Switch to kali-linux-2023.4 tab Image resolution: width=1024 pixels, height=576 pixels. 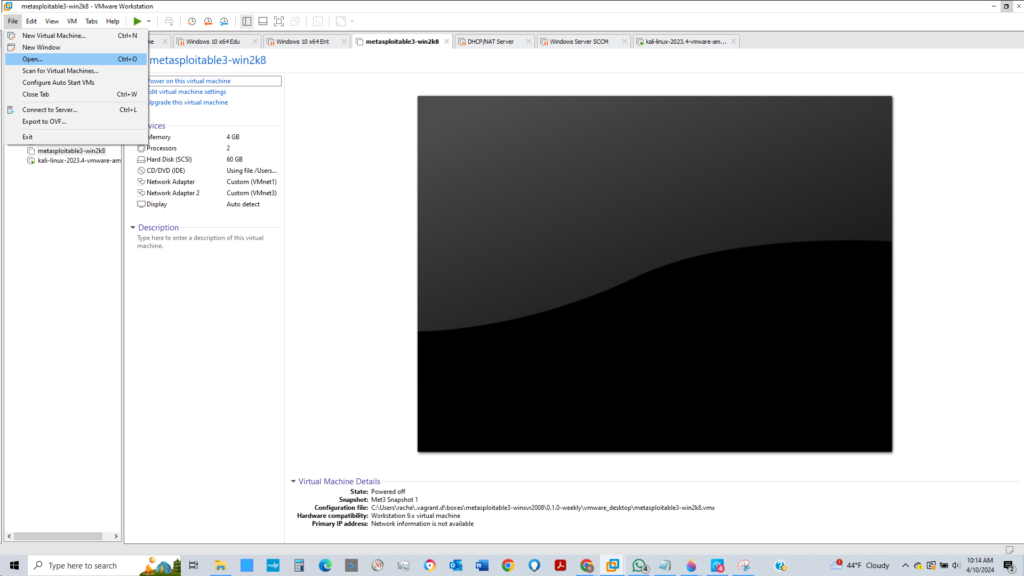coord(685,41)
